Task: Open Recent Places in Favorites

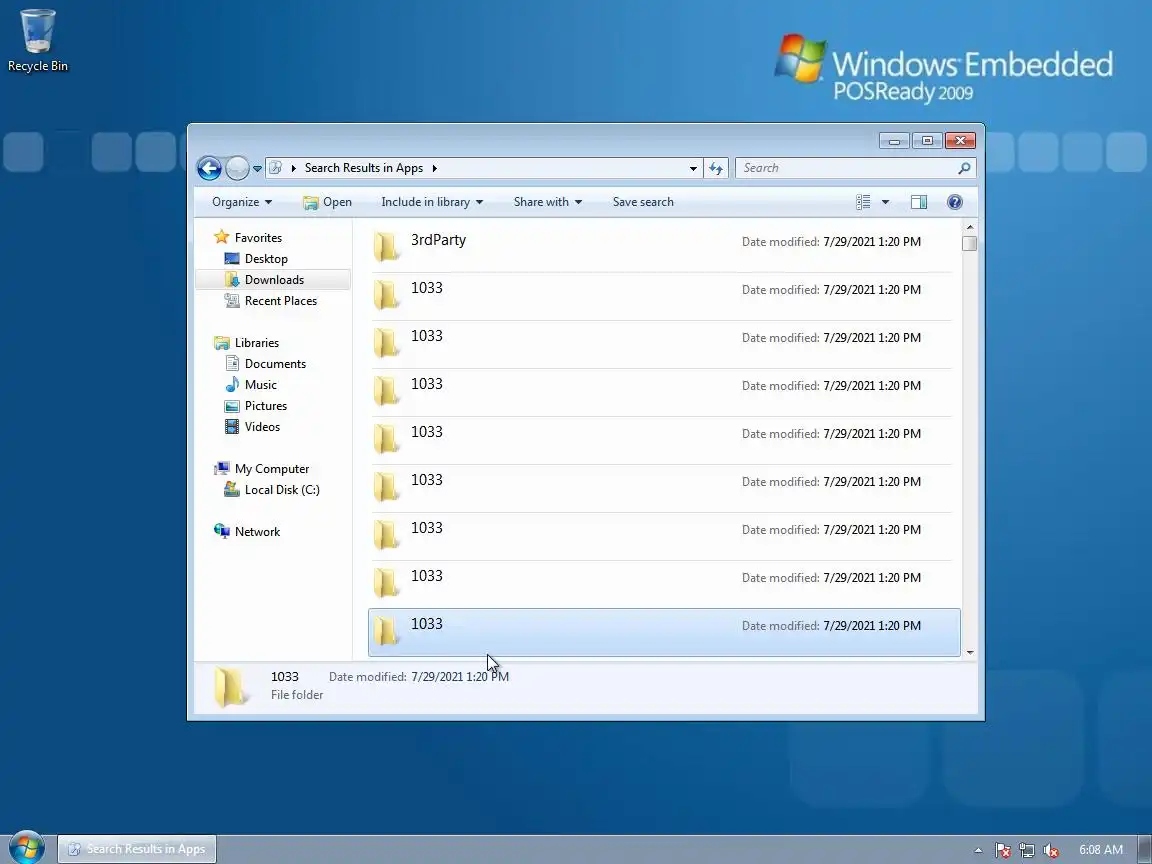Action: 281,300
